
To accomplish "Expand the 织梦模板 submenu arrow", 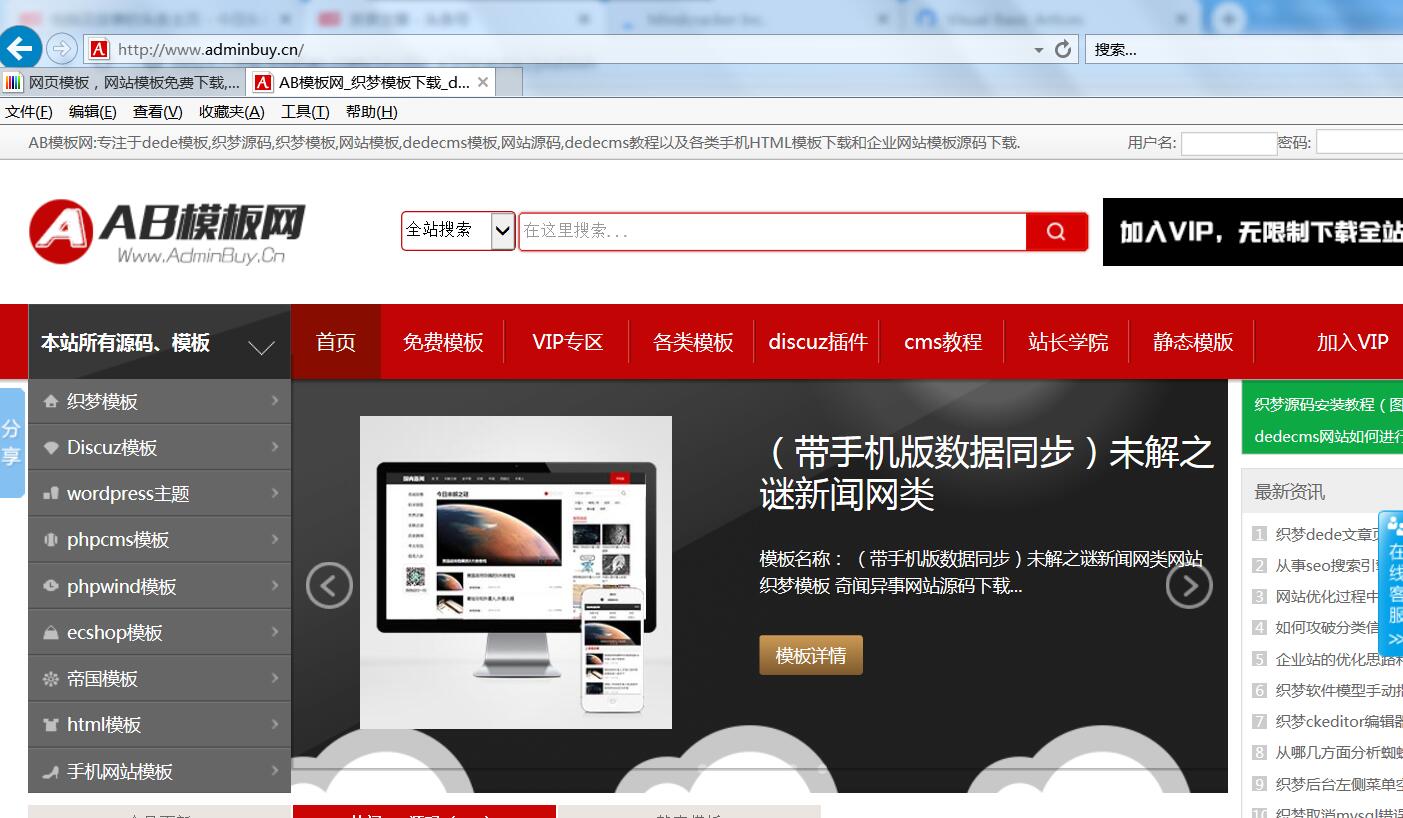I will click(278, 401).
